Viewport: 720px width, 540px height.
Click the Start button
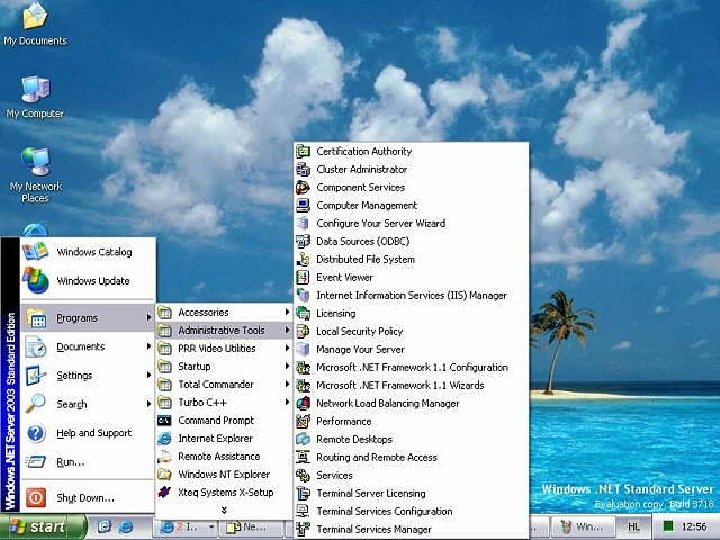pos(44,527)
